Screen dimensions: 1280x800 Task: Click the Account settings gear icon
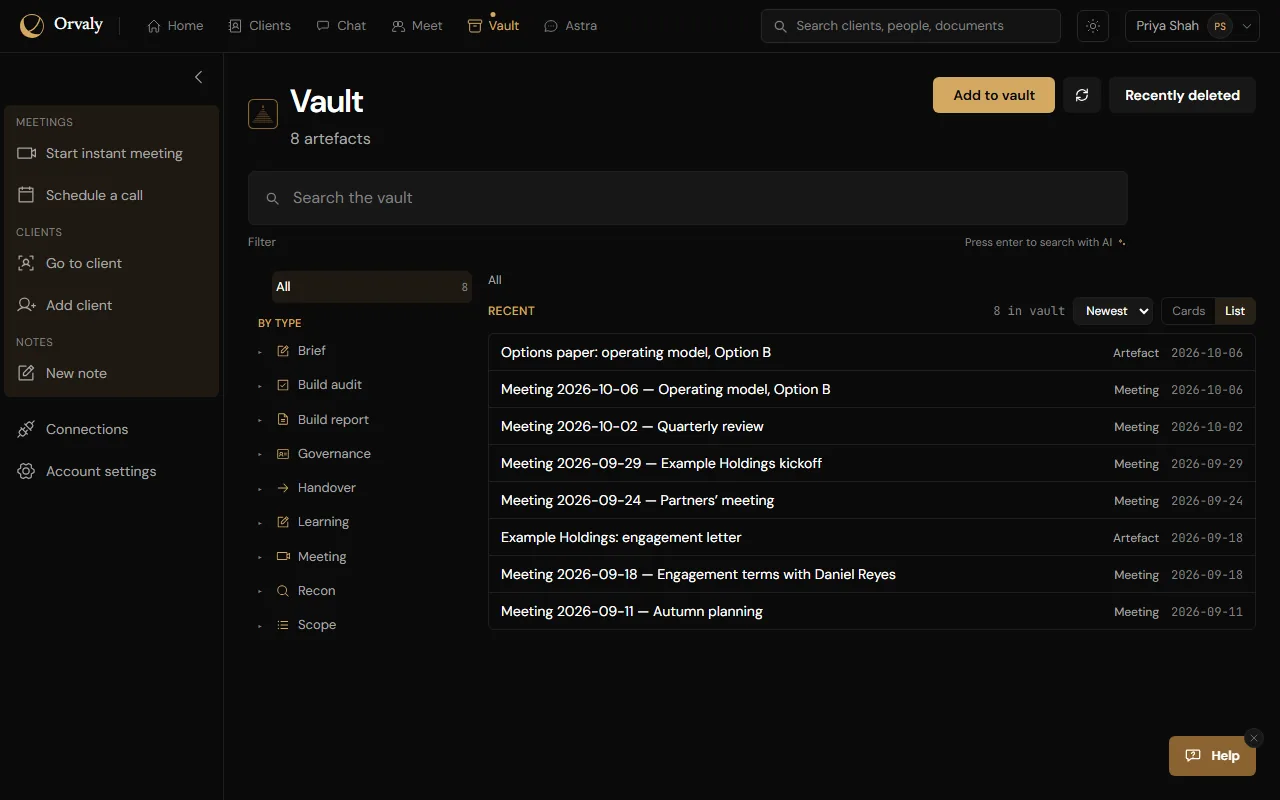pos(27,471)
